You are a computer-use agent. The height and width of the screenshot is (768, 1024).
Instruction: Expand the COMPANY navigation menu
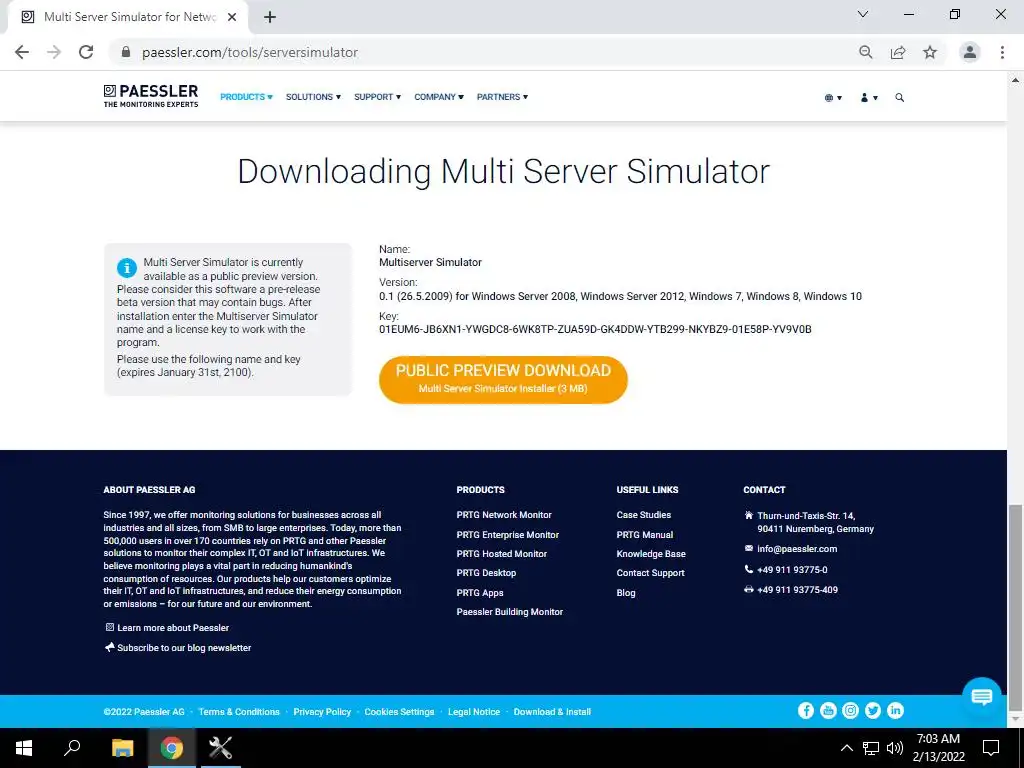point(439,97)
